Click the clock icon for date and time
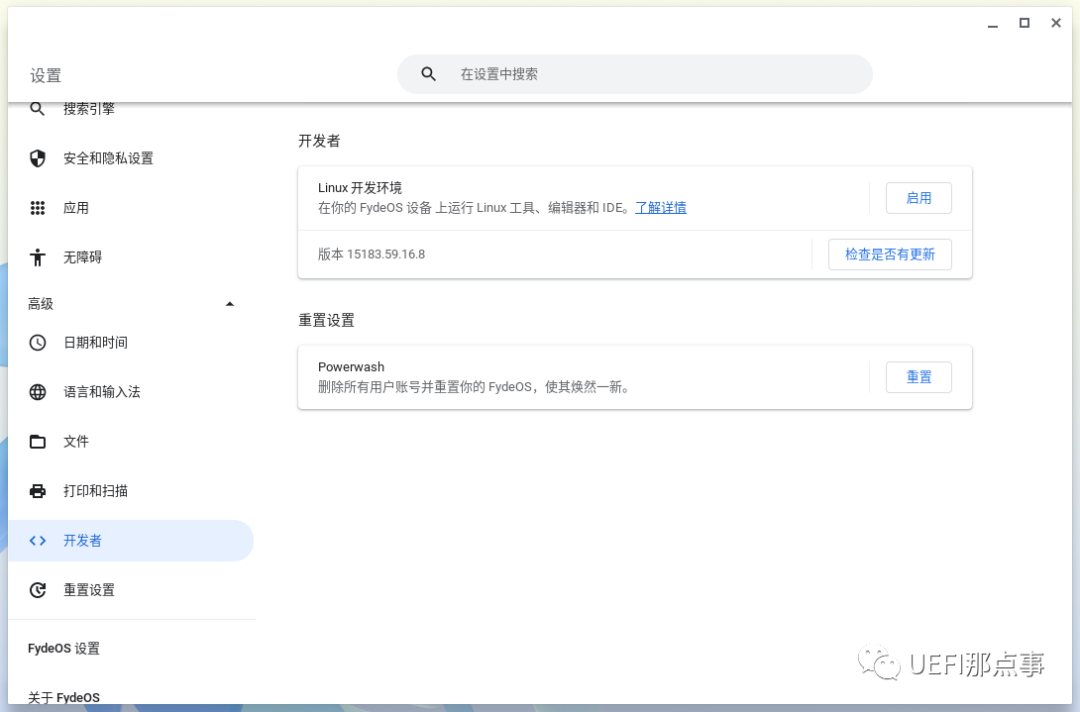This screenshot has width=1080, height=712. [38, 342]
